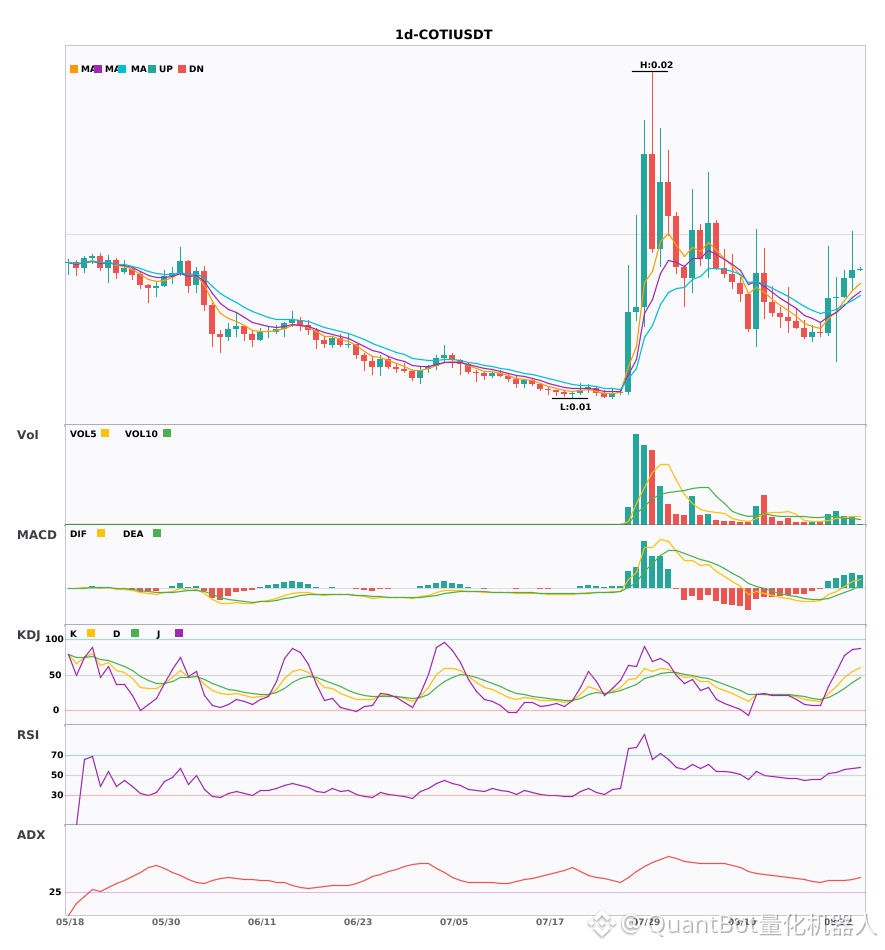Click the 100 level on KDJ axis
Viewport: 885px width, 950px height.
54,639
